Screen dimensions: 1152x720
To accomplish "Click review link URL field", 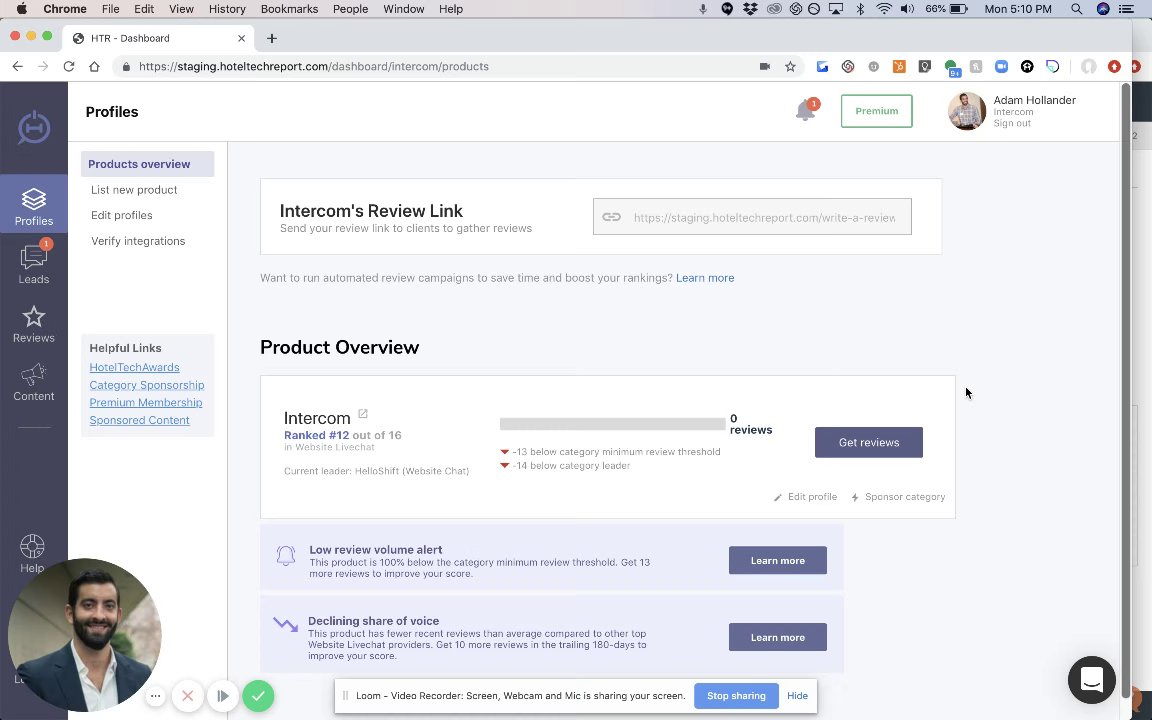I will [x=752, y=217].
